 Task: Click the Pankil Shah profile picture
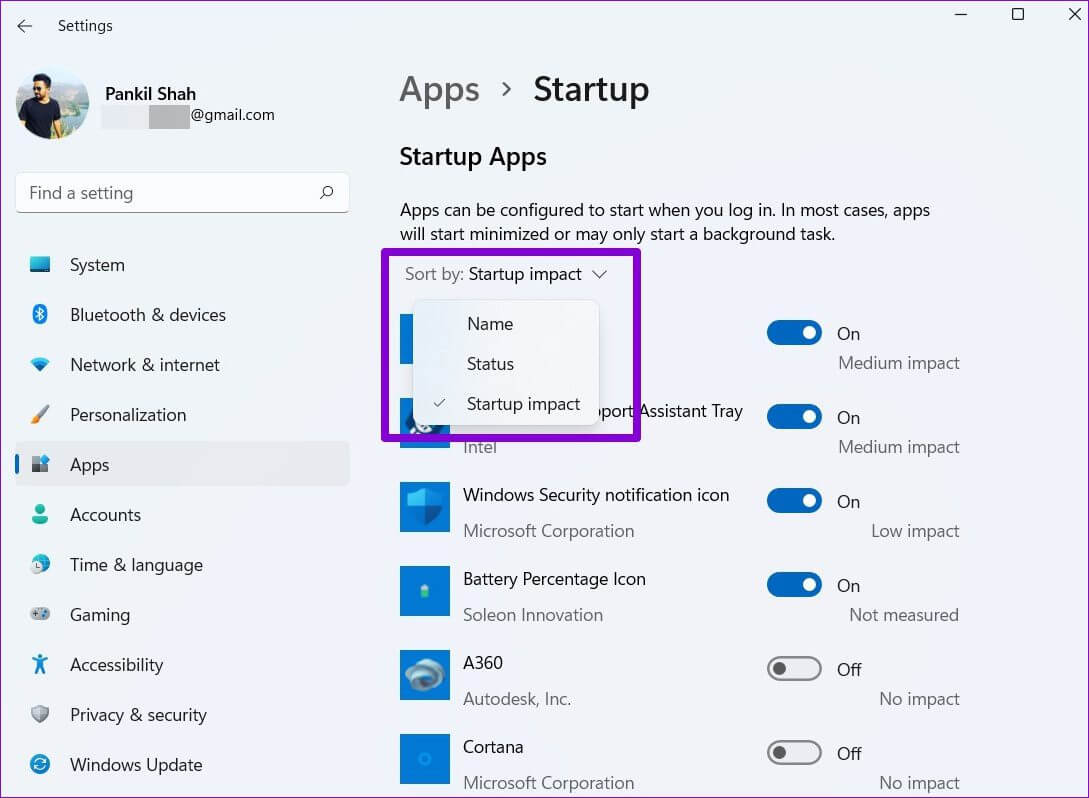coord(52,103)
